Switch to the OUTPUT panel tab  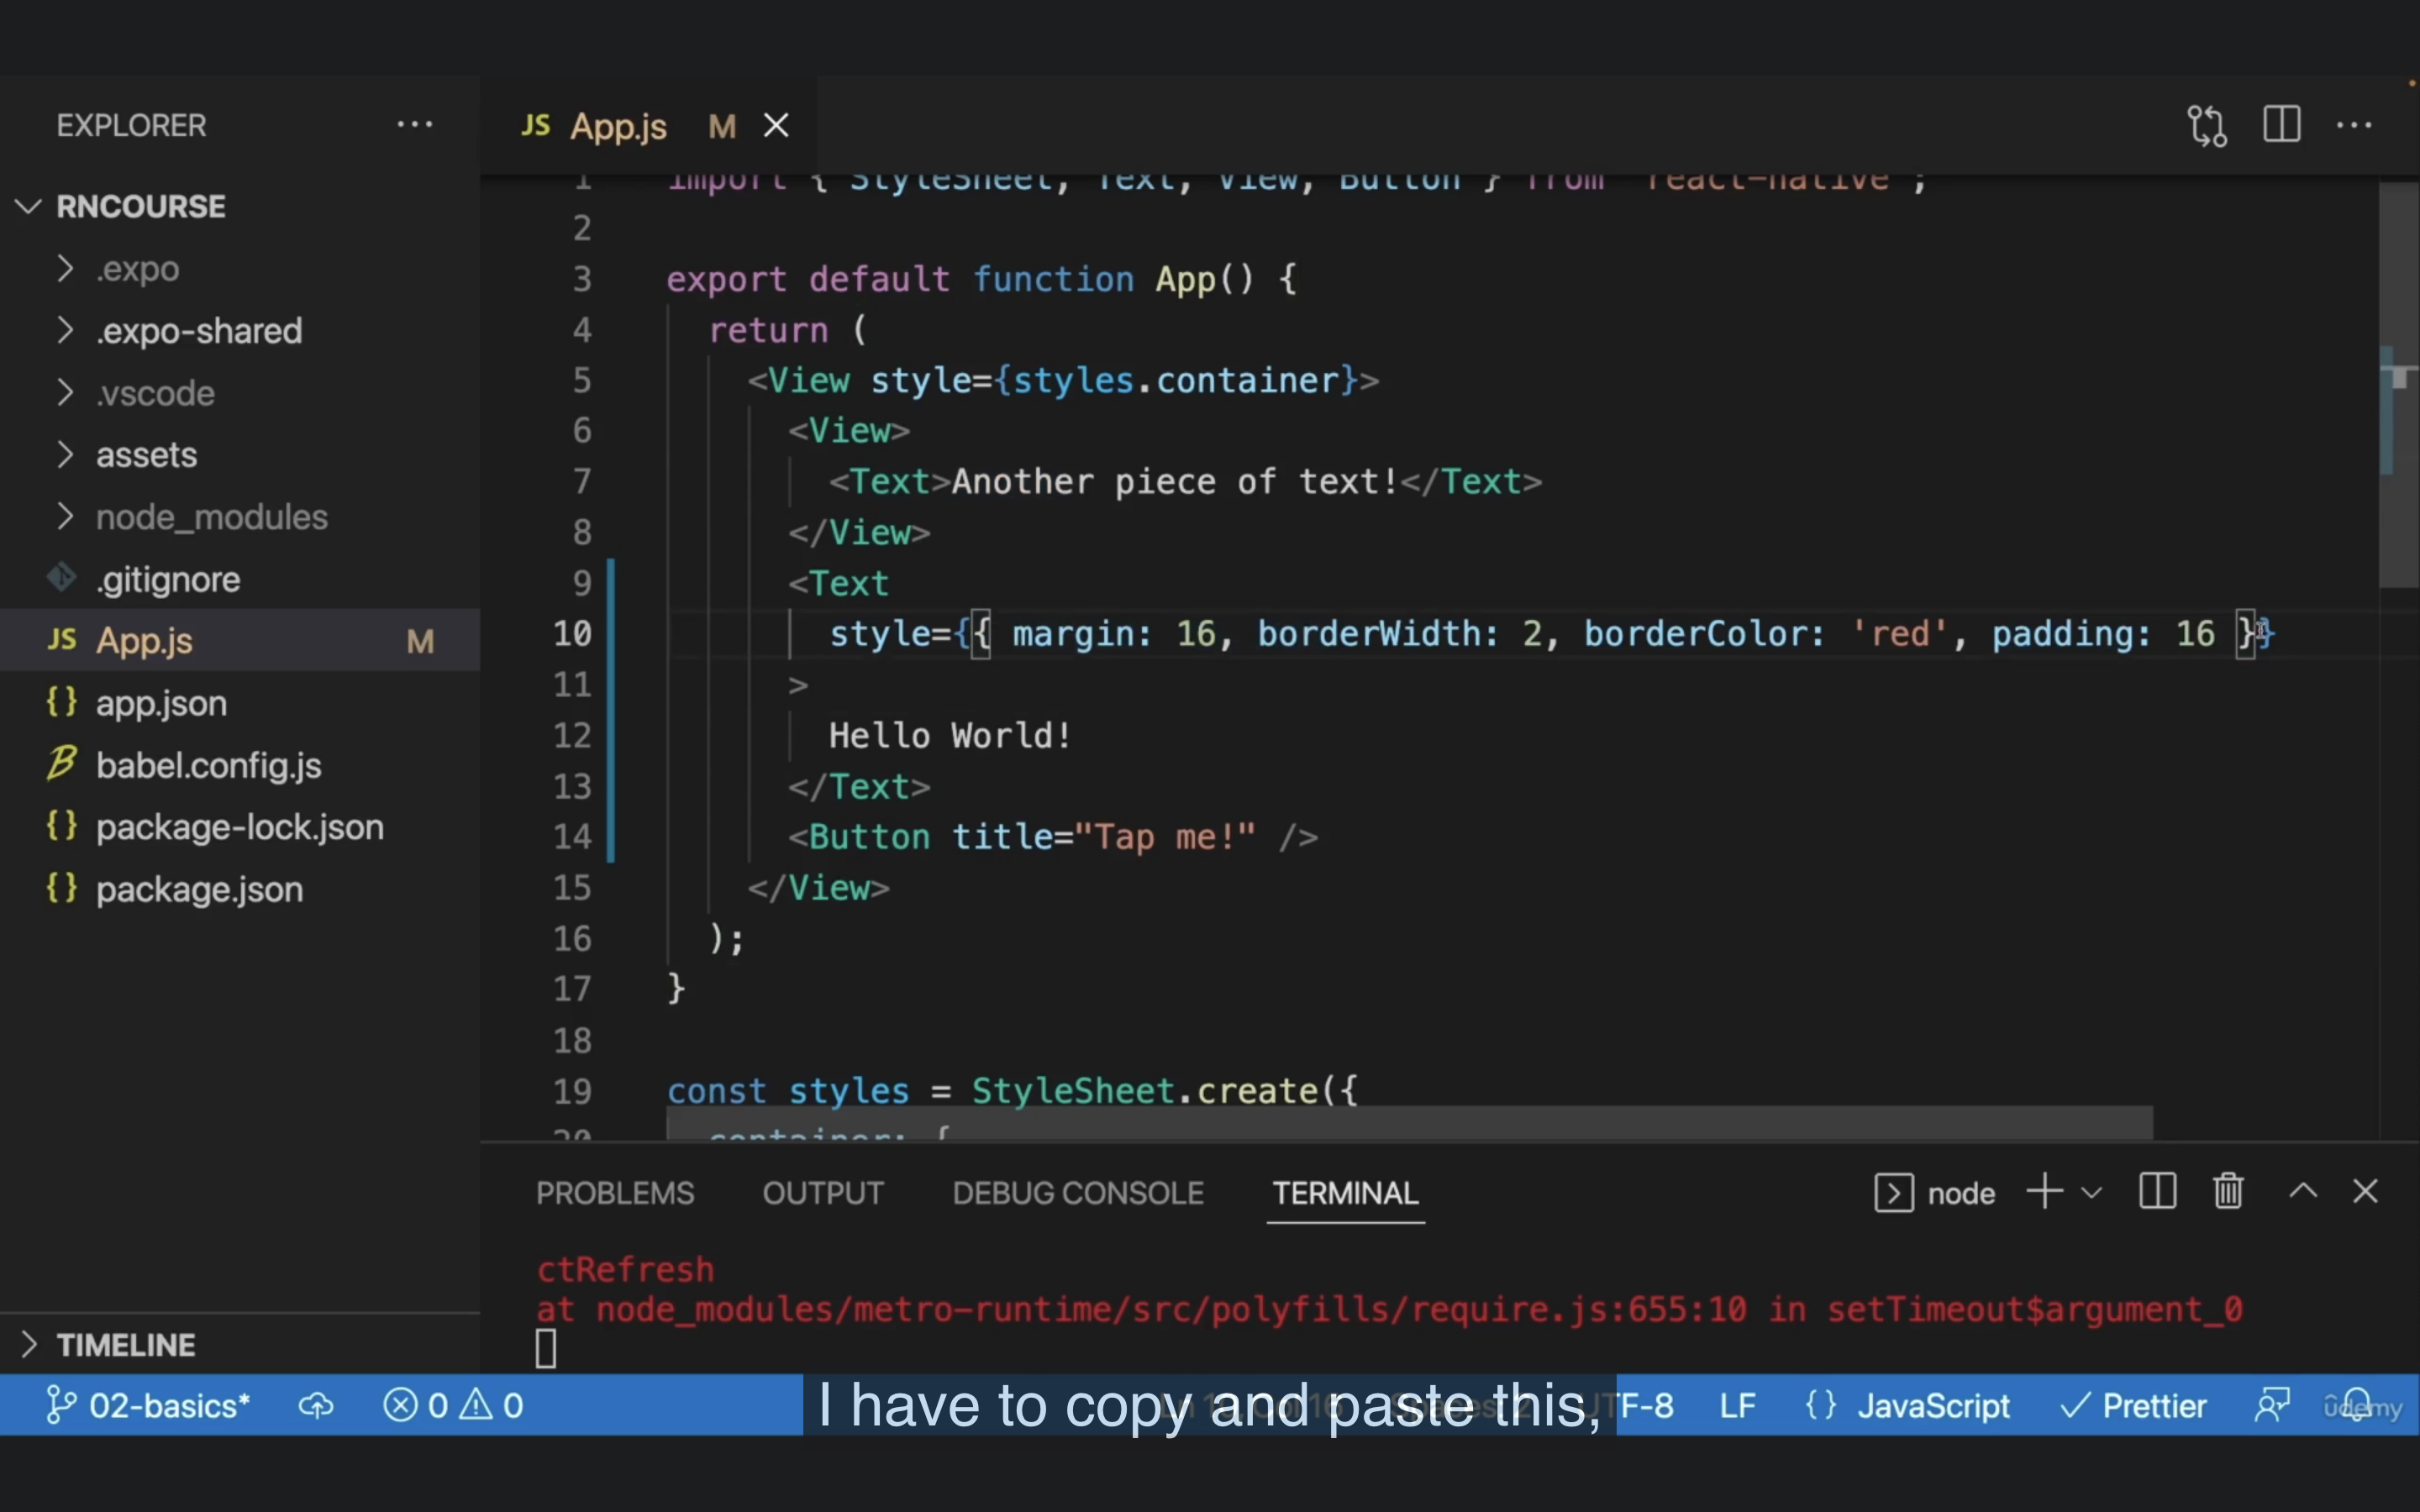tap(823, 1193)
